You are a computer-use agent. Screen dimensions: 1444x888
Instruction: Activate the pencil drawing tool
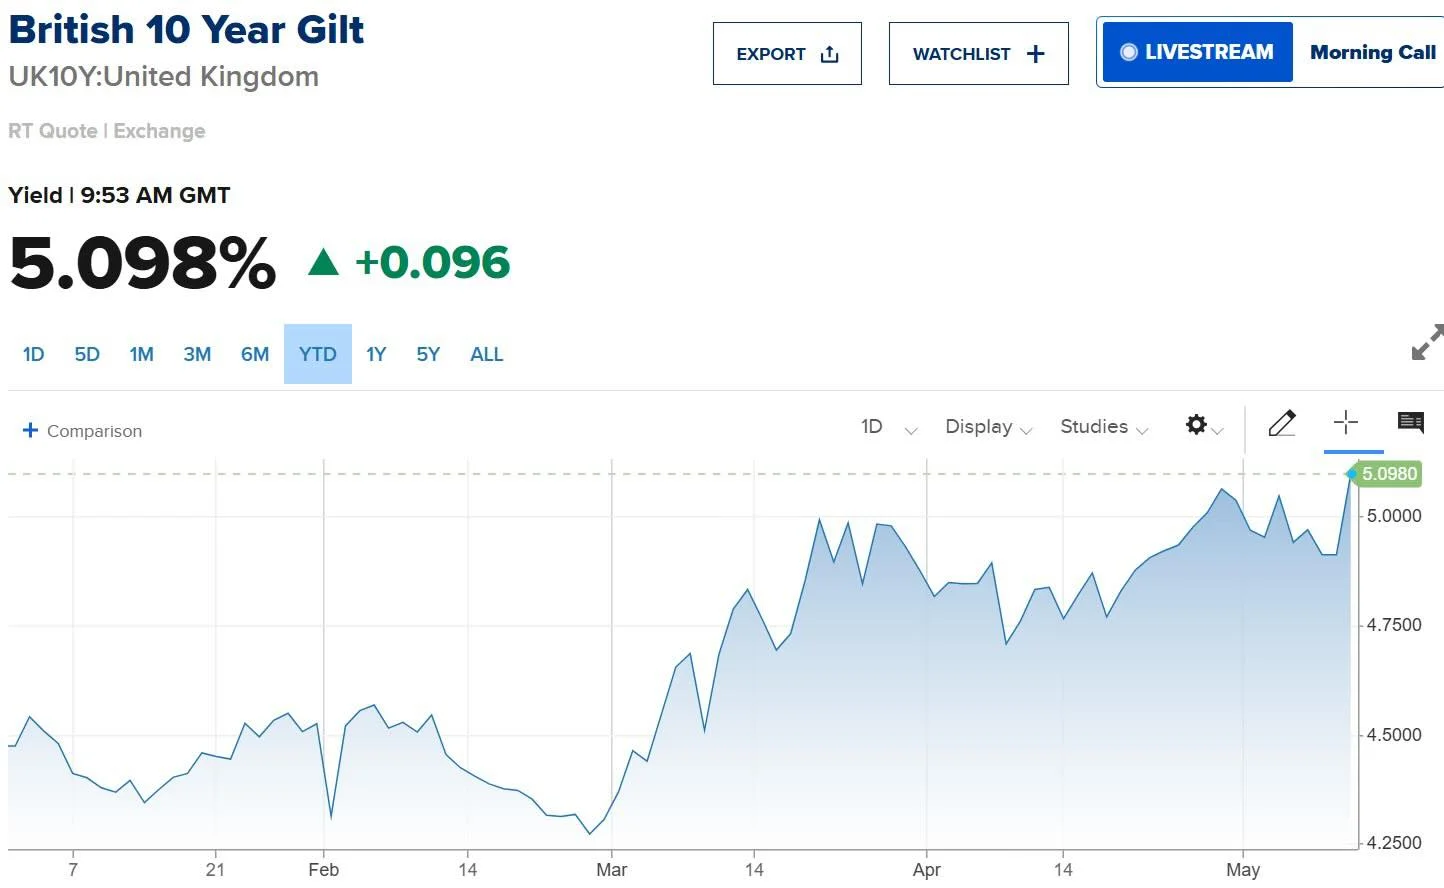click(1282, 423)
